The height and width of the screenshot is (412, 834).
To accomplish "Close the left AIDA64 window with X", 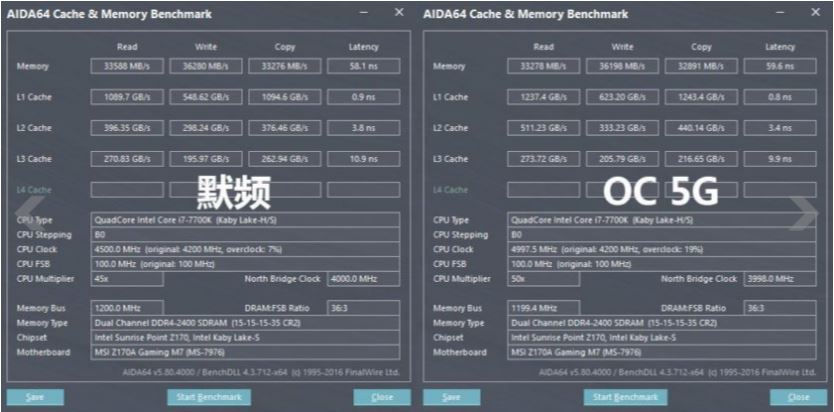I will pos(399,13).
